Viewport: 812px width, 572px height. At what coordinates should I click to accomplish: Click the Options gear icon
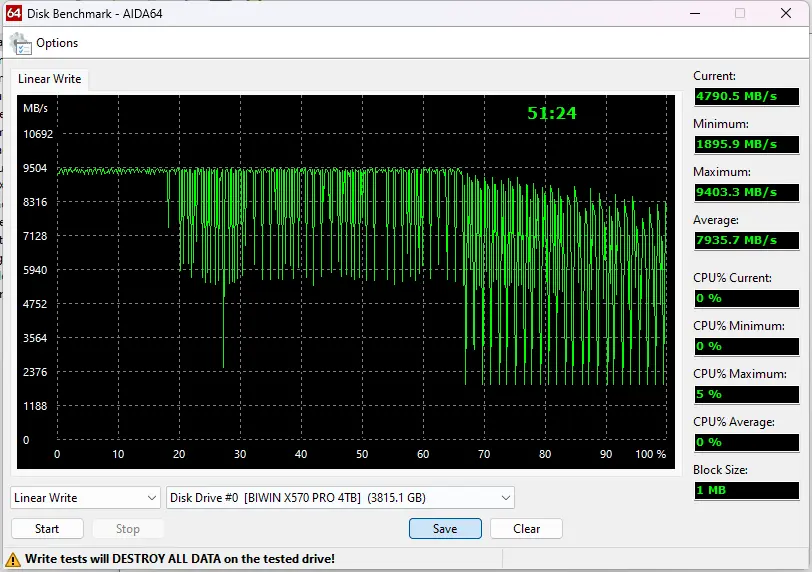20,43
